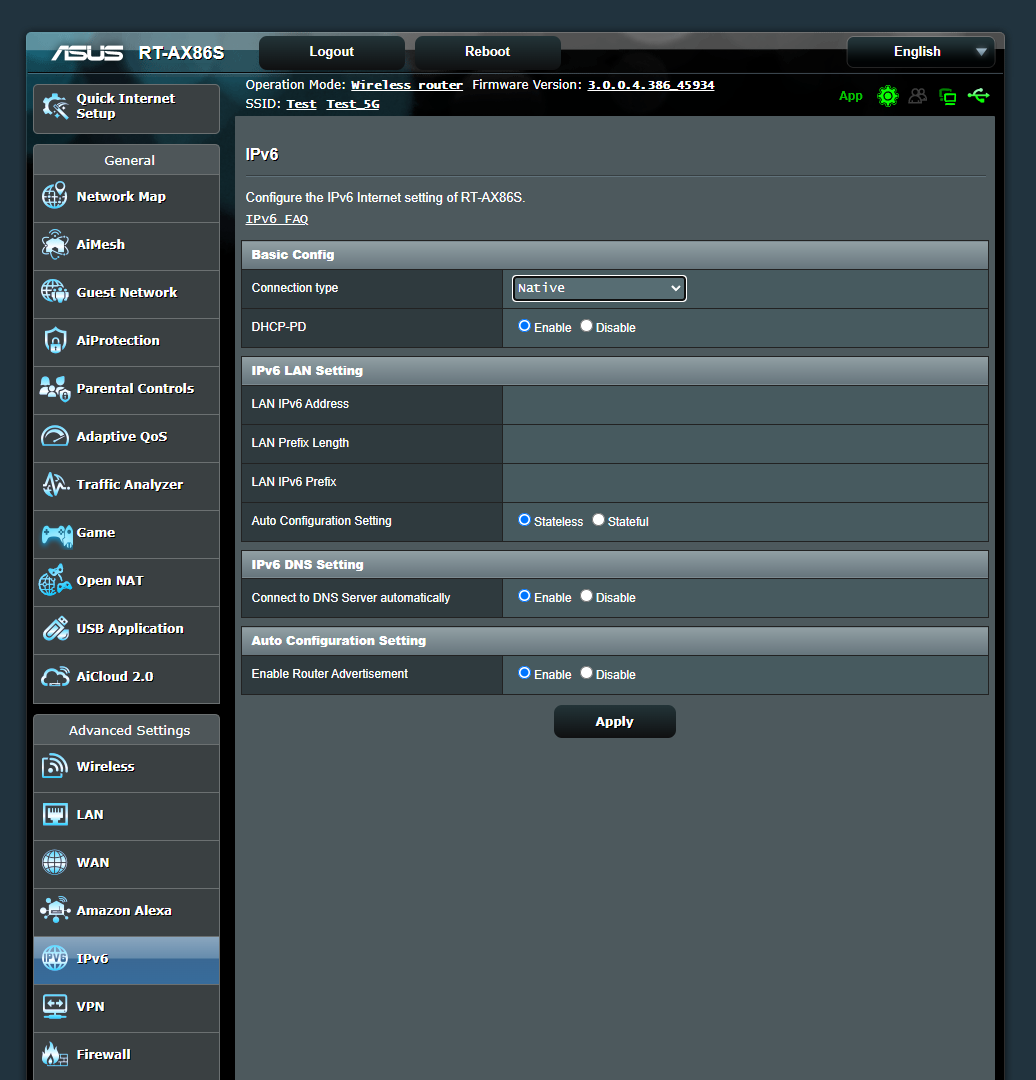The height and width of the screenshot is (1080, 1036).
Task: Open firmware settings via the green gear icon
Action: tap(888, 96)
